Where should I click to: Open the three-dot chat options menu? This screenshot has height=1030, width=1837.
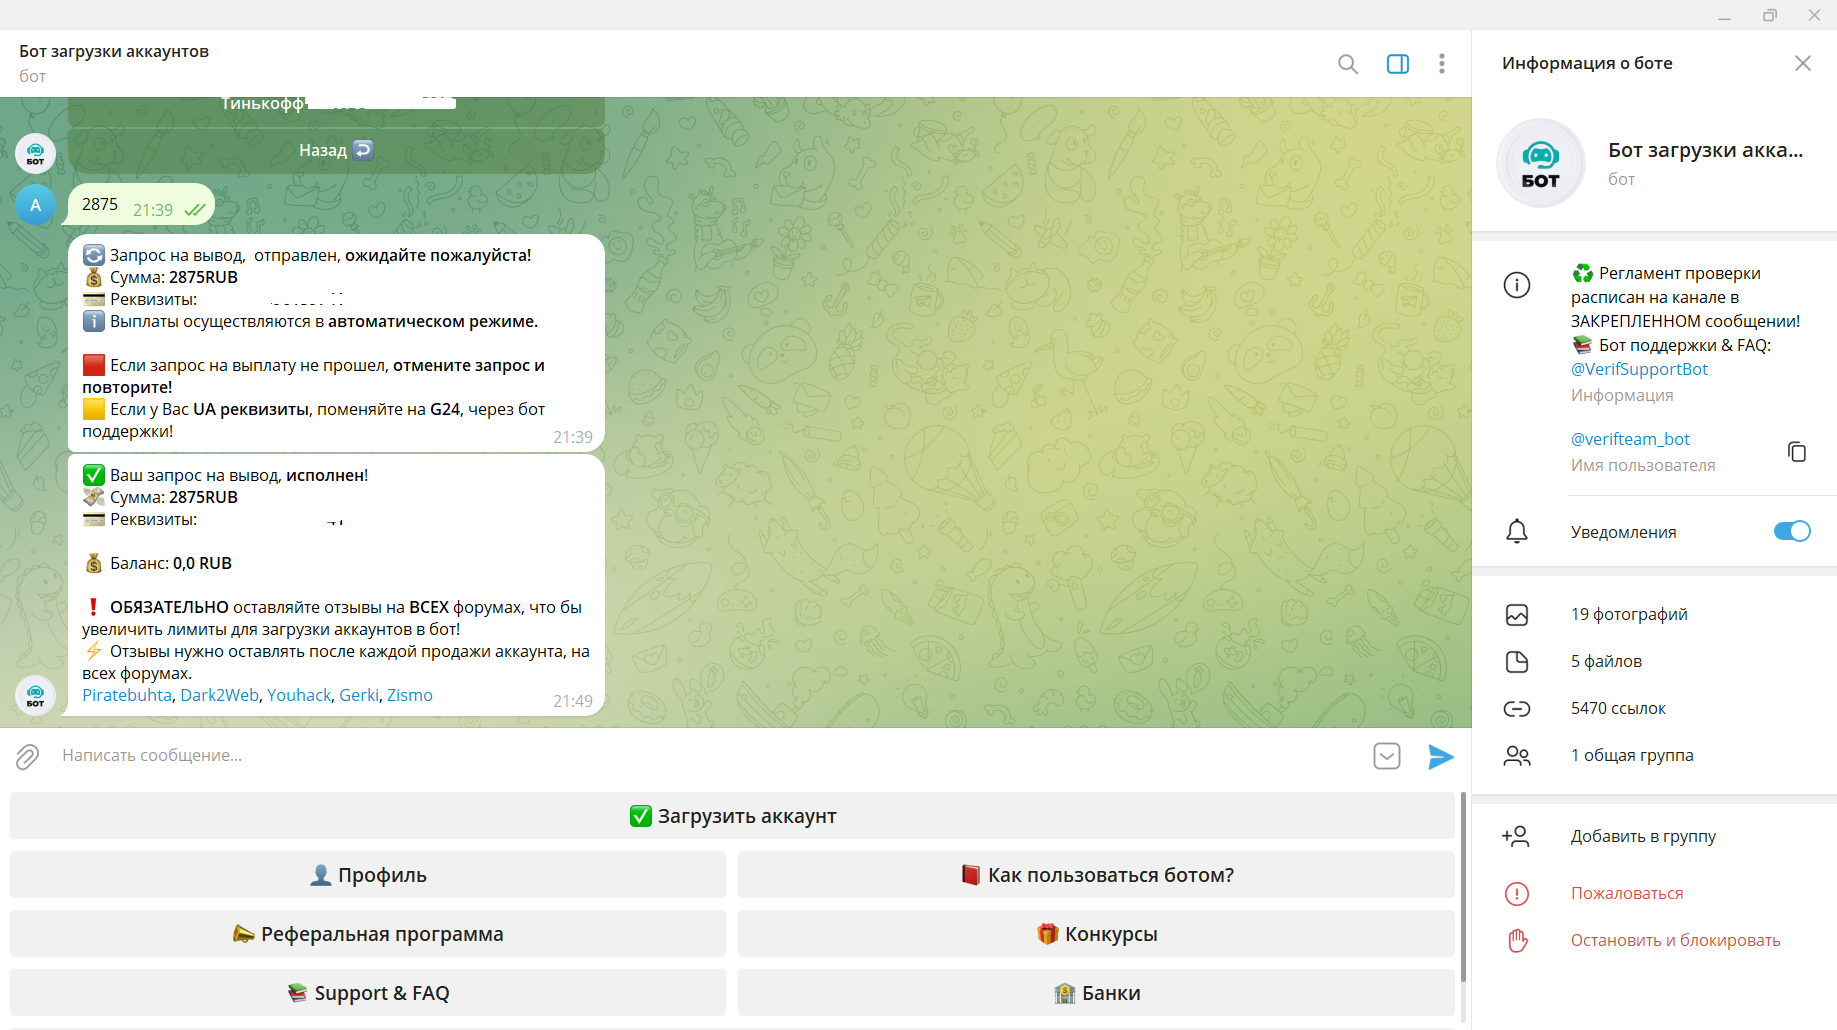(x=1441, y=64)
